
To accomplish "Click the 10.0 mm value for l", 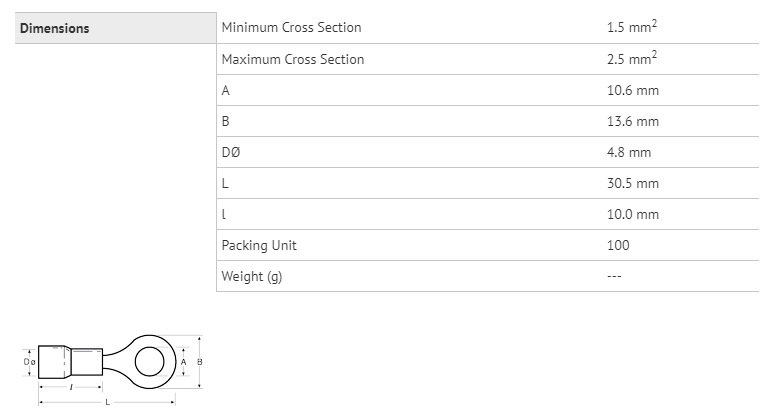I will (633, 214).
